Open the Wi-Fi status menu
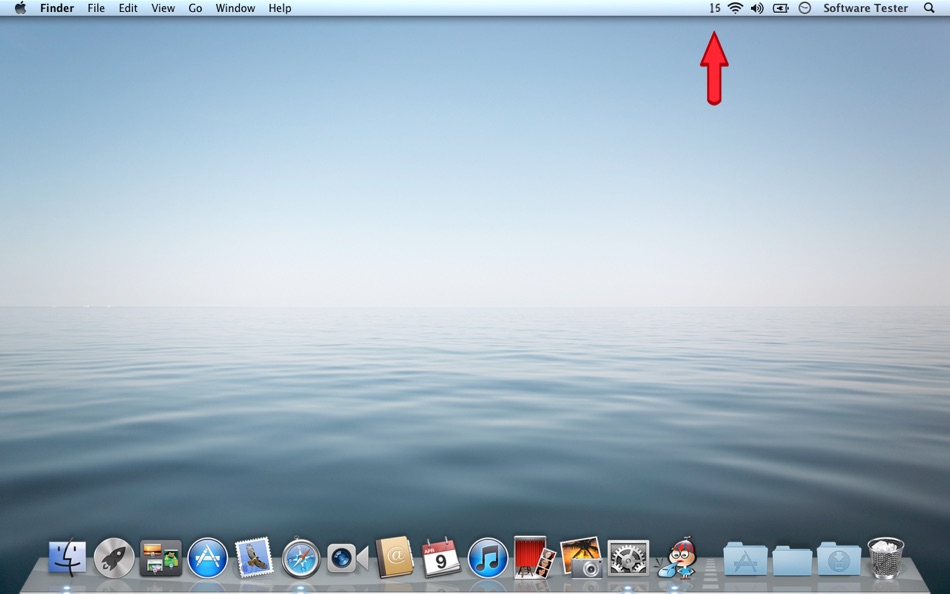 735,8
